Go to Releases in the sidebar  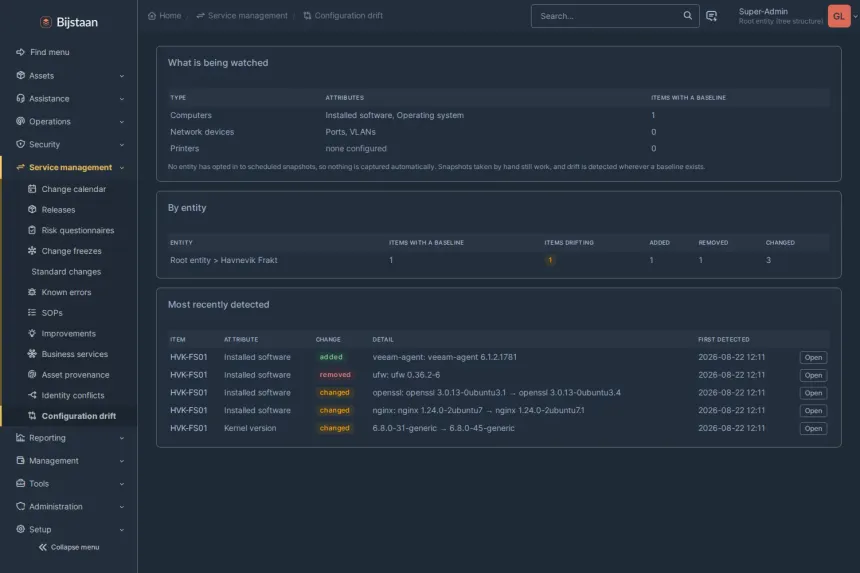pos(58,209)
